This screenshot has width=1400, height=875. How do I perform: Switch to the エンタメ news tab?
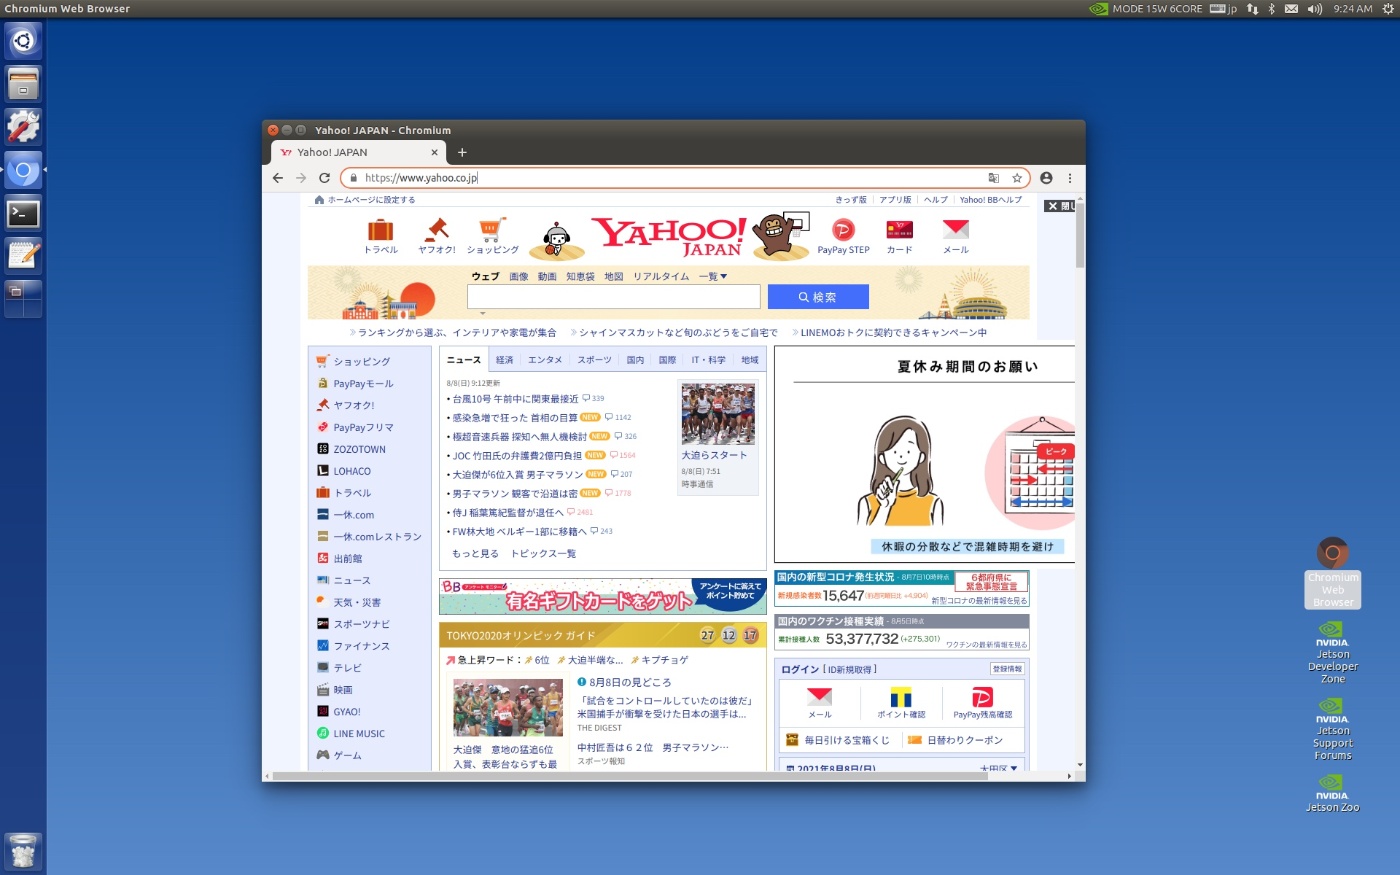click(545, 360)
